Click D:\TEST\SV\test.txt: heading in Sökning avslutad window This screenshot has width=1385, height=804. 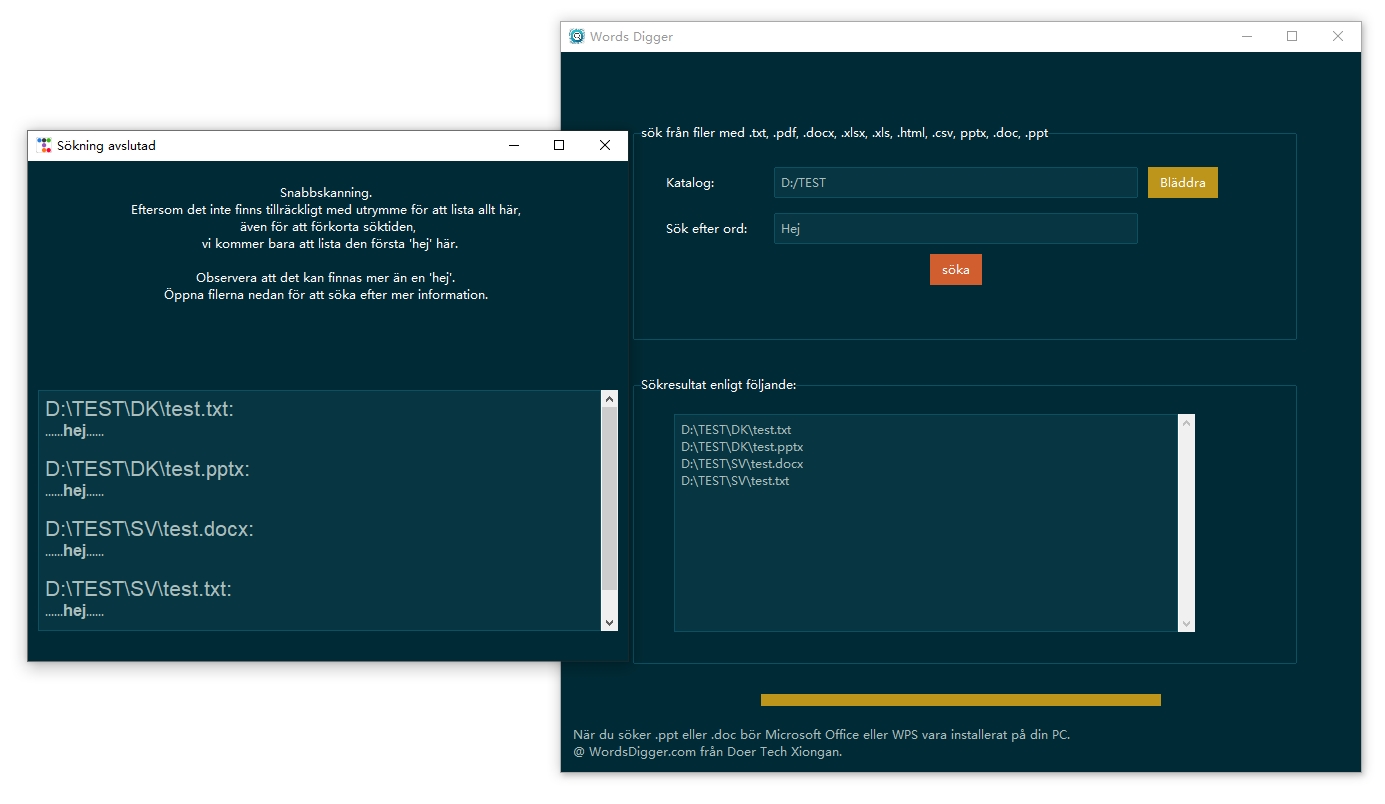139,589
